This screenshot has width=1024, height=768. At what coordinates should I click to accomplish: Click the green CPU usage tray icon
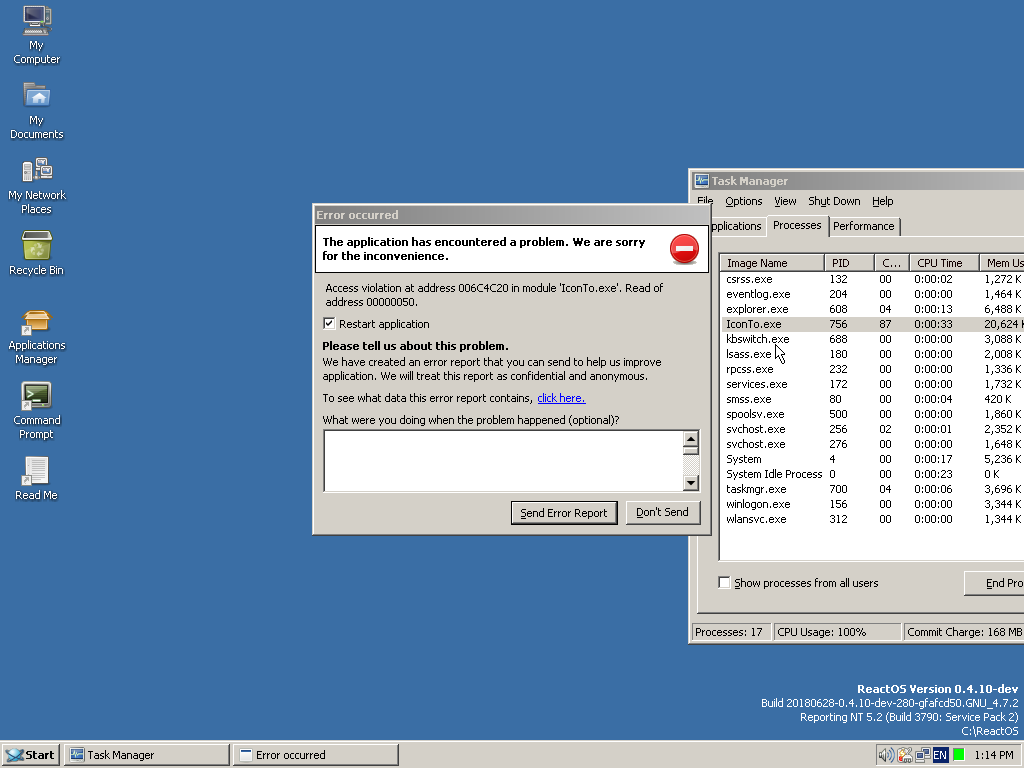click(x=959, y=755)
